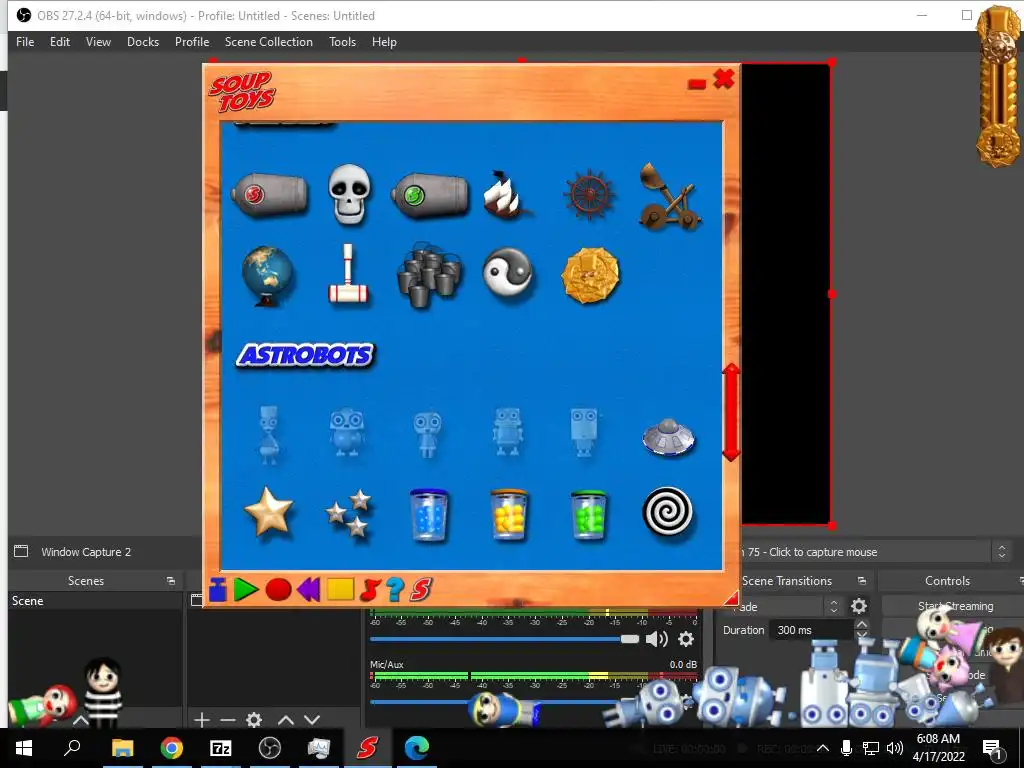Image resolution: width=1024 pixels, height=768 pixels.
Task: Open the blue question mark help
Action: click(395, 590)
